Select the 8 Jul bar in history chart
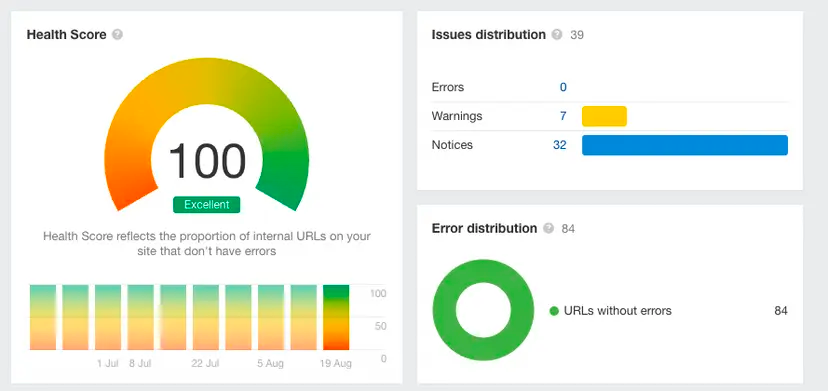This screenshot has height=391, width=828. [140, 318]
